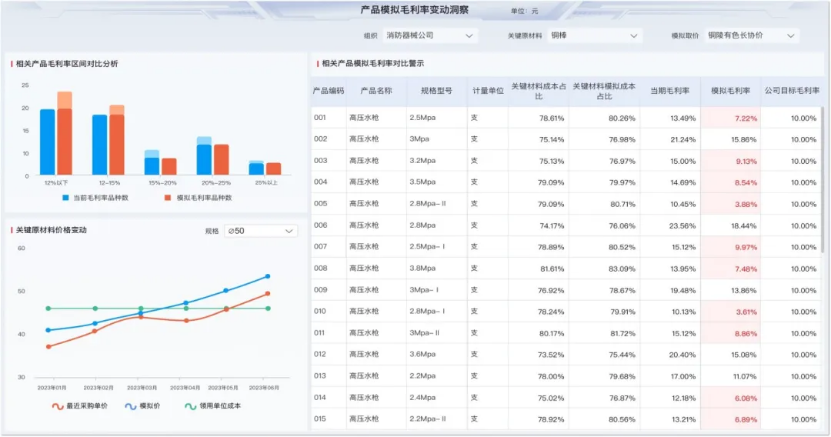Click the 关键原材料价格变动 panel title
The width and height of the screenshot is (831, 437).
point(51,230)
